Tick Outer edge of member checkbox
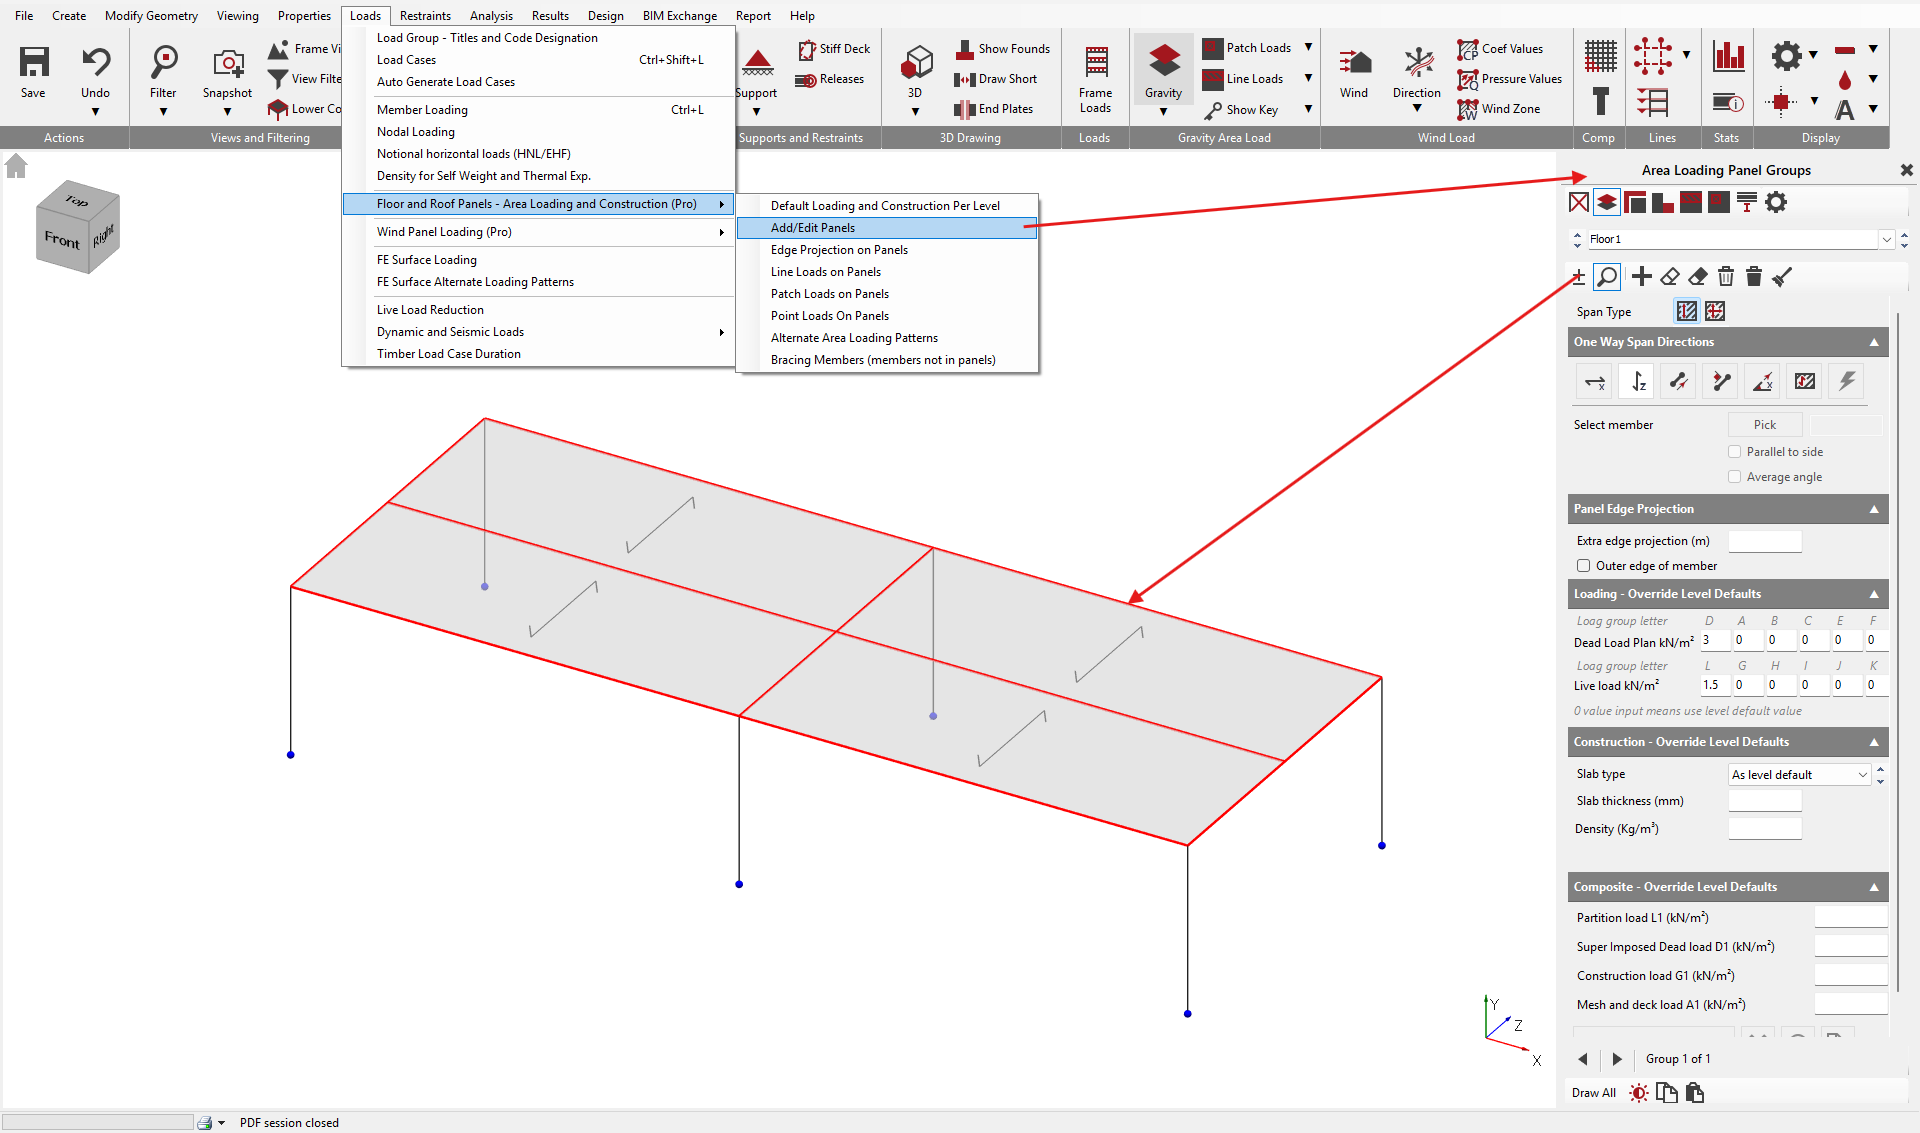 point(1583,566)
